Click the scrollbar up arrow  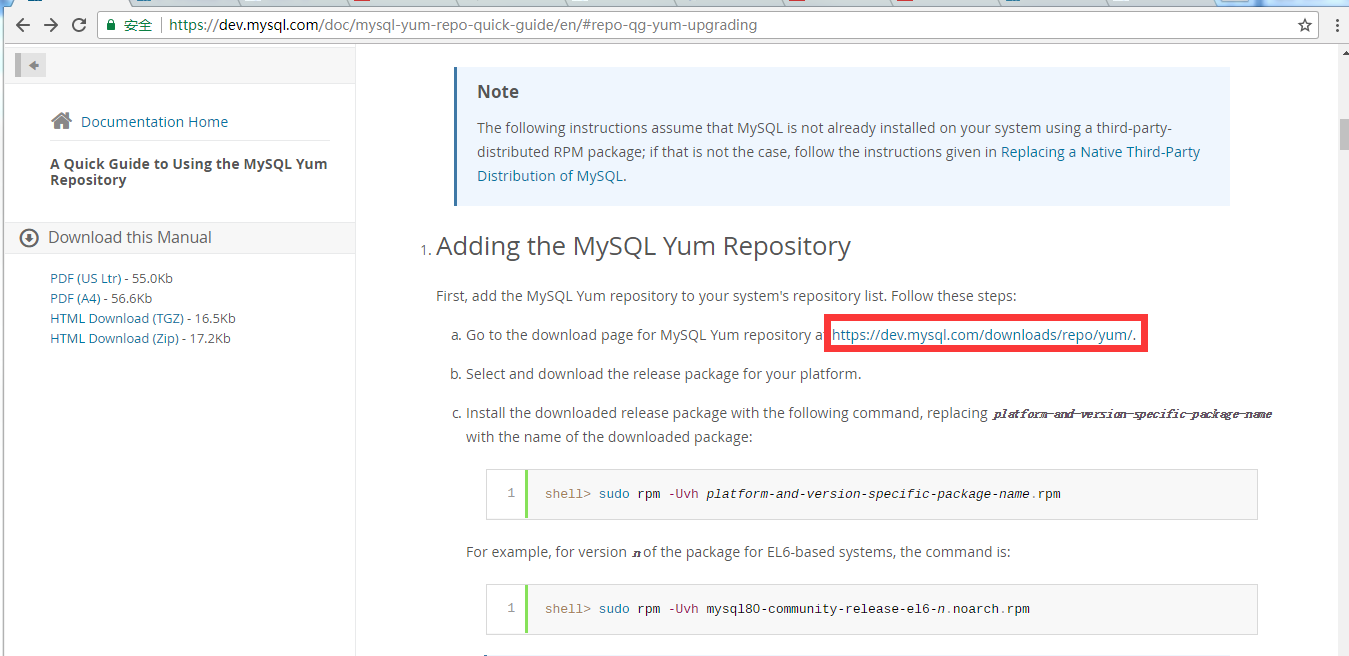(1343, 53)
